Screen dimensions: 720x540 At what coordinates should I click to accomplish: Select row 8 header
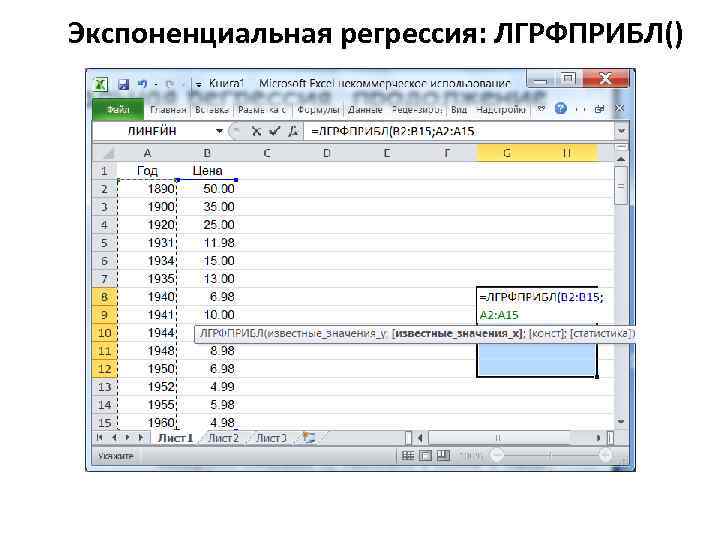(105, 297)
